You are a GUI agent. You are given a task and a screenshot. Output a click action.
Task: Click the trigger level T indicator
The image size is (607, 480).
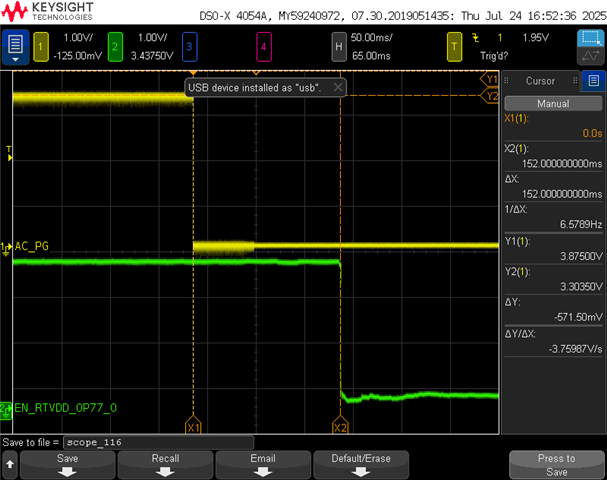(x=9, y=153)
